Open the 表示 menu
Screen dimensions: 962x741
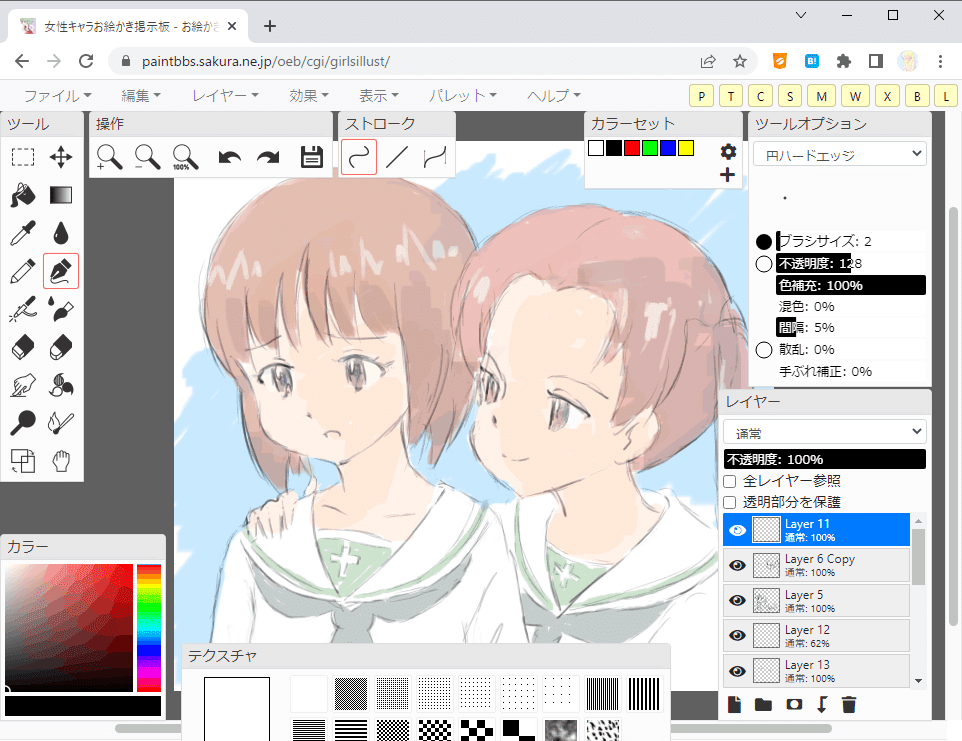(379, 96)
